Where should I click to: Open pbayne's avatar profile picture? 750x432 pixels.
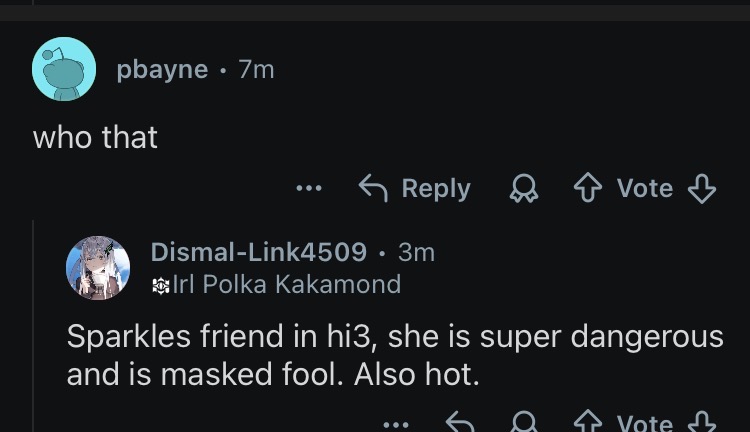tap(64, 69)
